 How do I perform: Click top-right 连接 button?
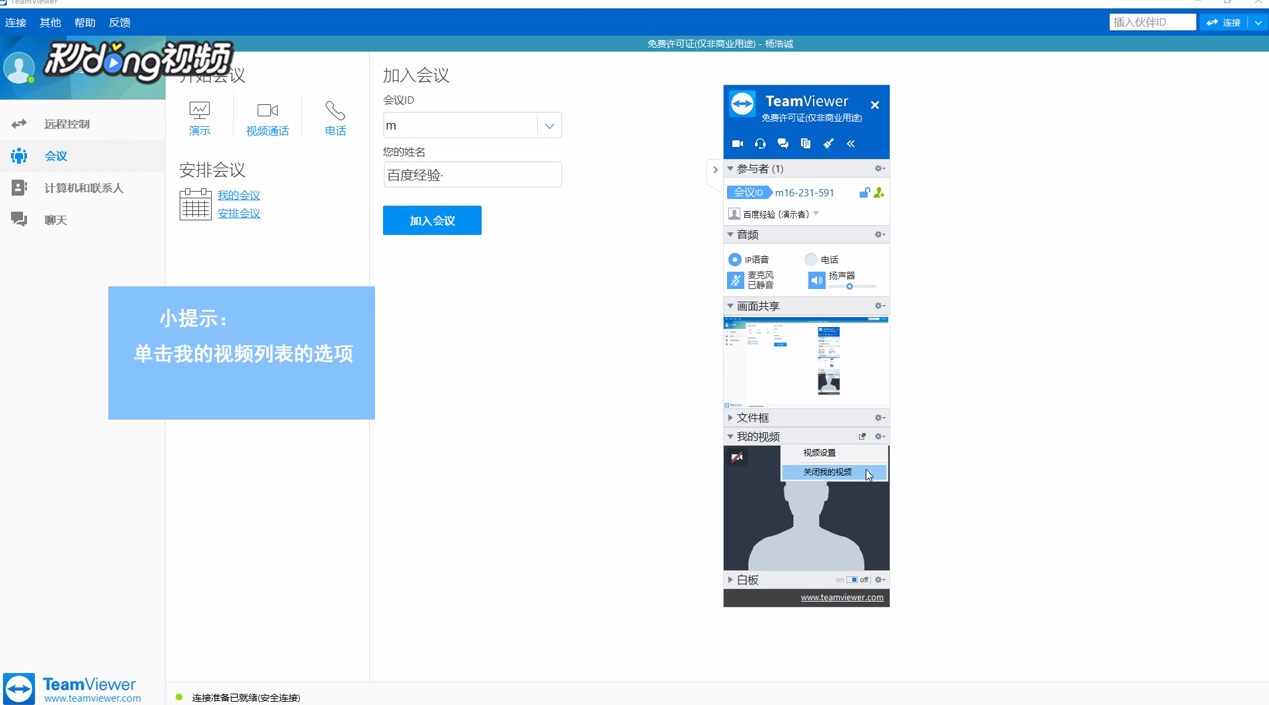(1224, 22)
